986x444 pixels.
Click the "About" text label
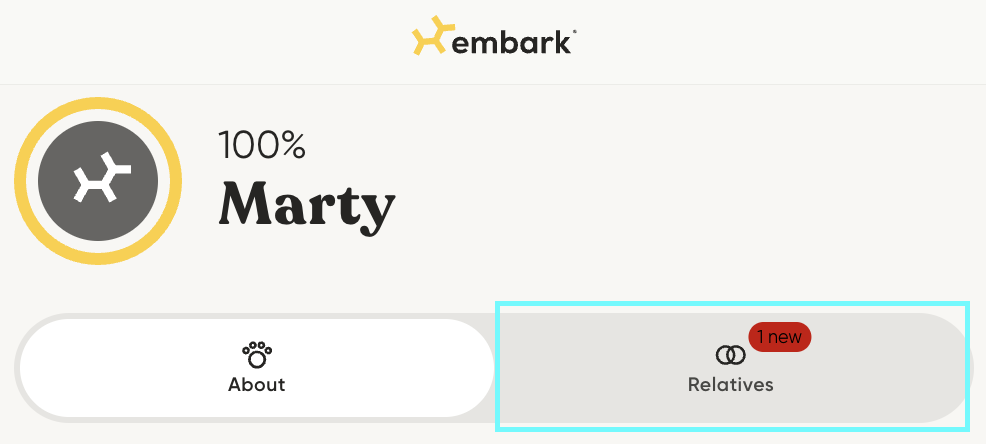click(x=257, y=385)
